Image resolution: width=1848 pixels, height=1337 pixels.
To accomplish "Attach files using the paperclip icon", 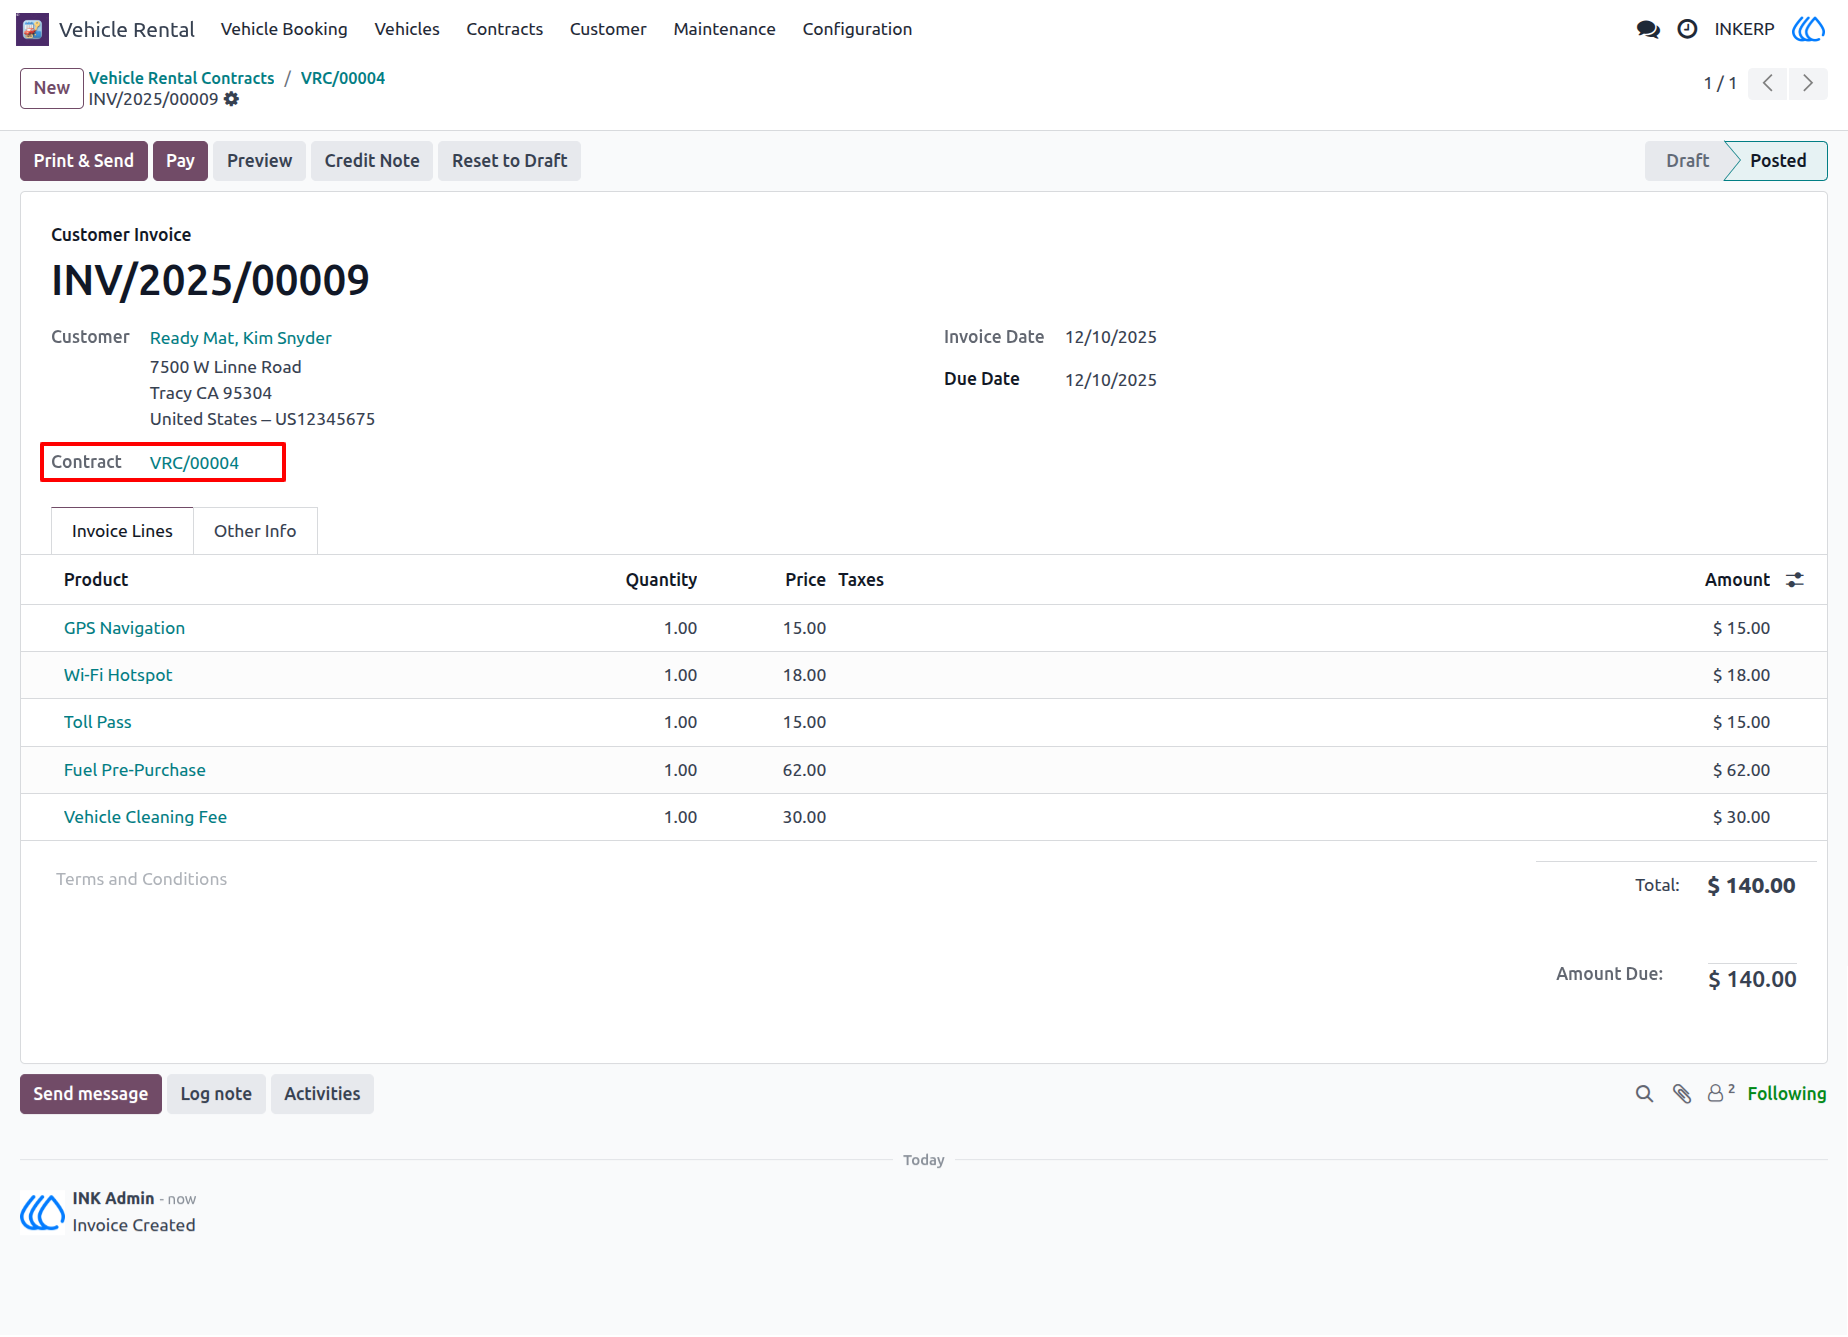I will click(x=1682, y=1094).
